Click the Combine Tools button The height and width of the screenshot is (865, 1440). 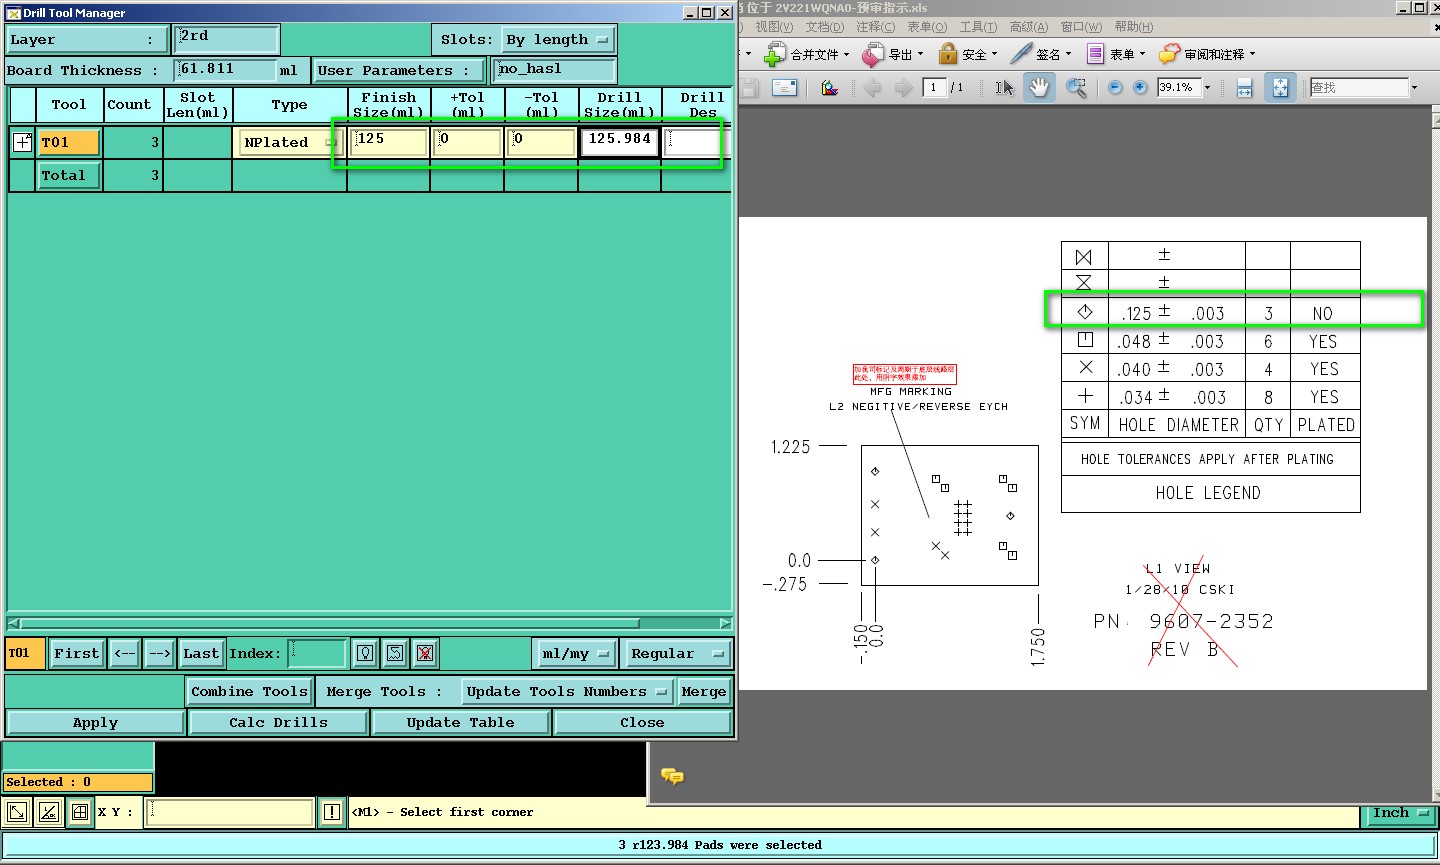point(249,692)
